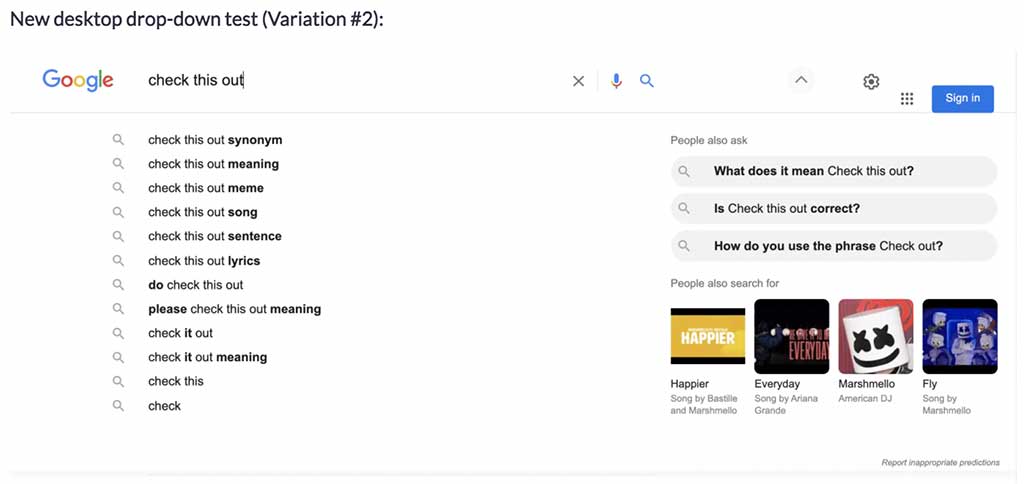Start voice search with the microphone icon

(616, 81)
